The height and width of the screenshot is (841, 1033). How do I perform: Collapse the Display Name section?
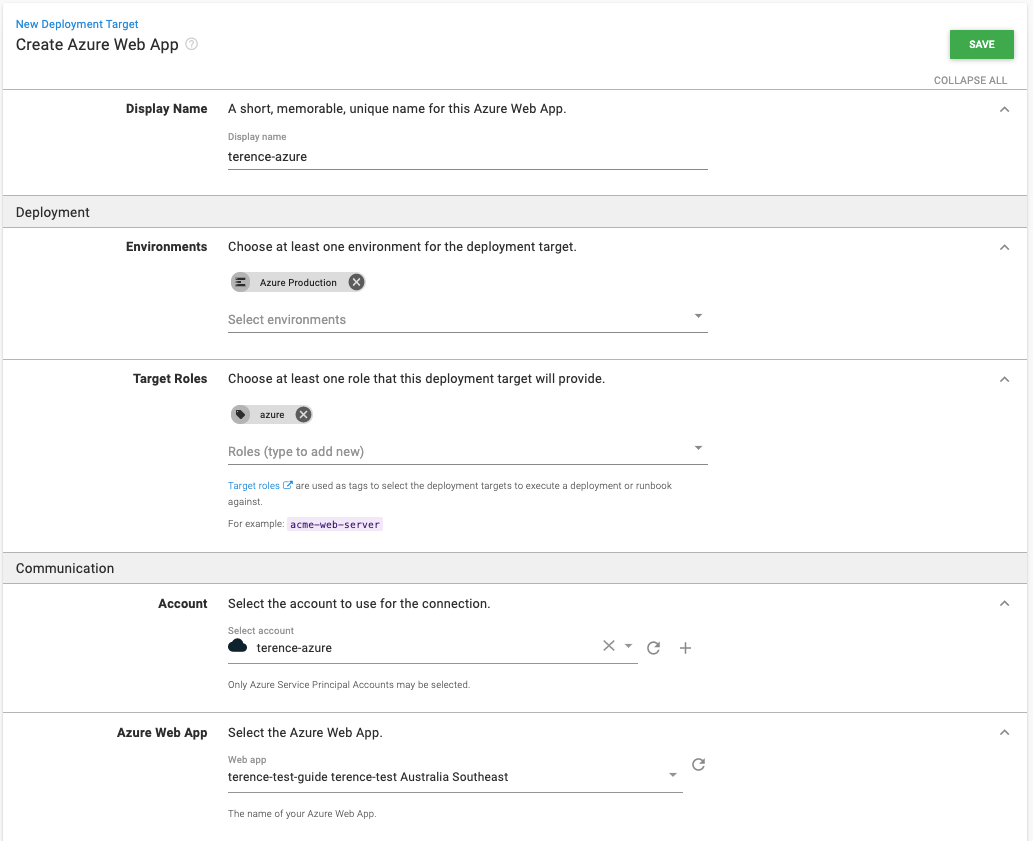(x=1004, y=109)
